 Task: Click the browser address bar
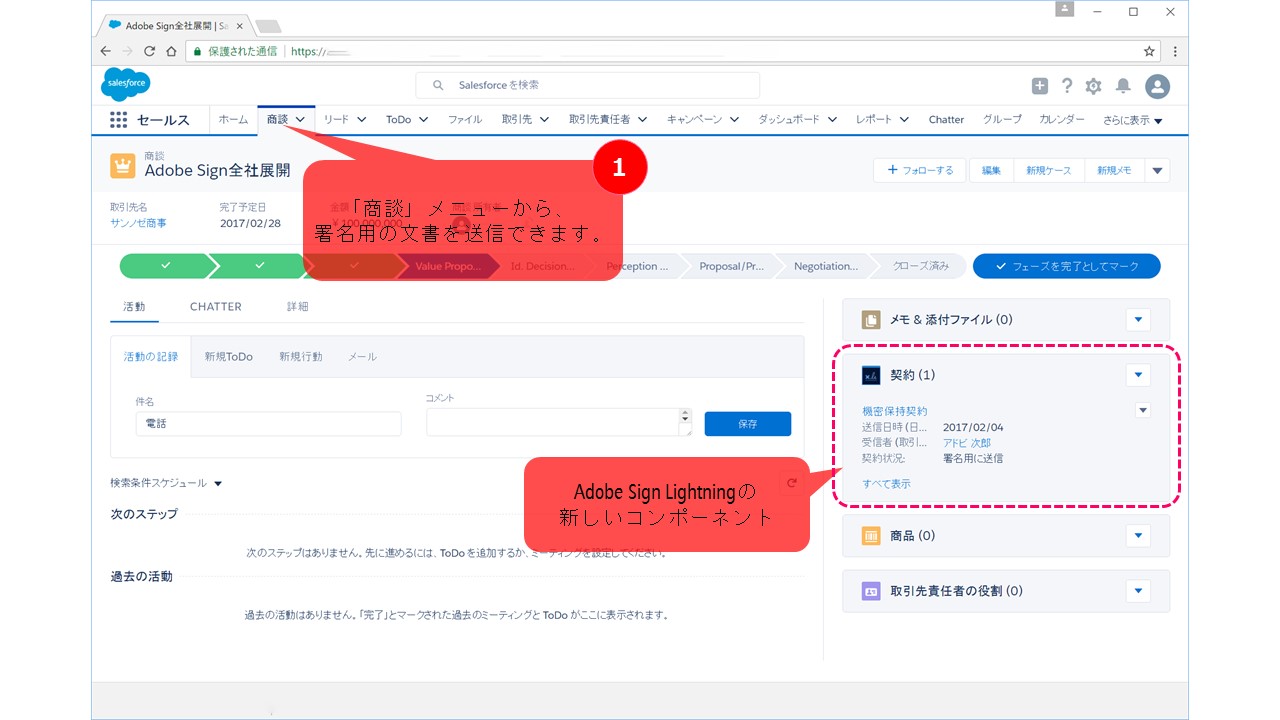point(674,51)
